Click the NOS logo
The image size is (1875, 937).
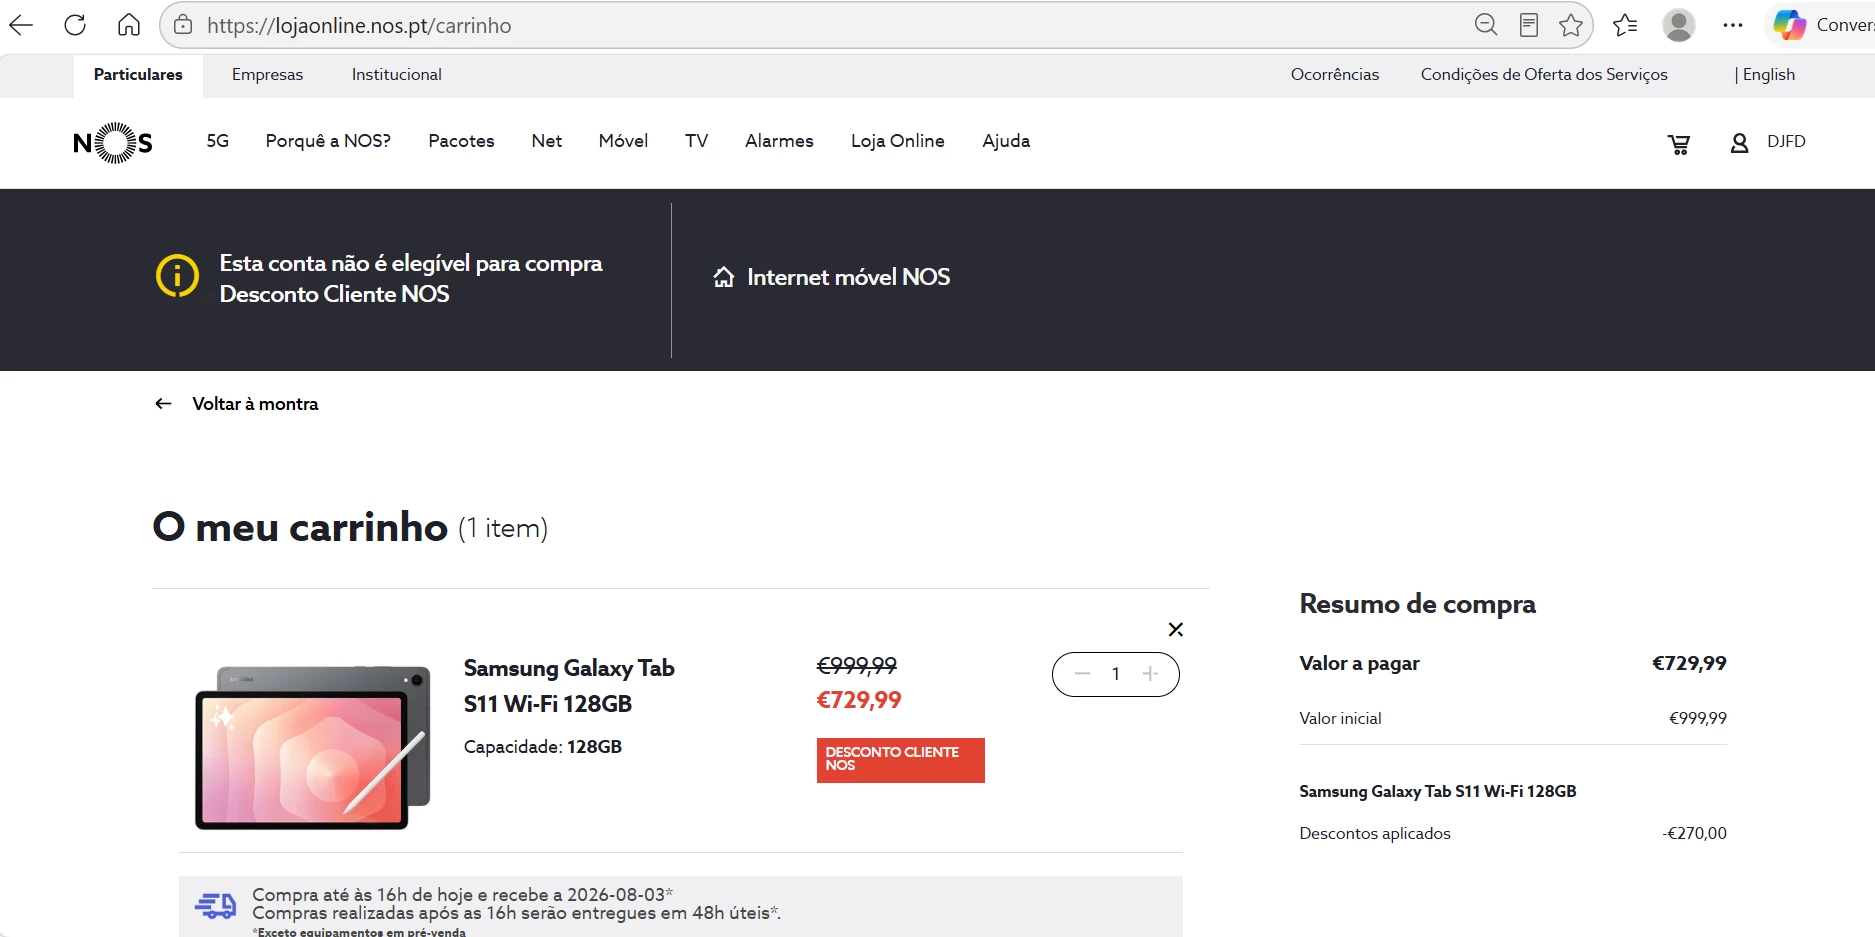click(x=113, y=142)
